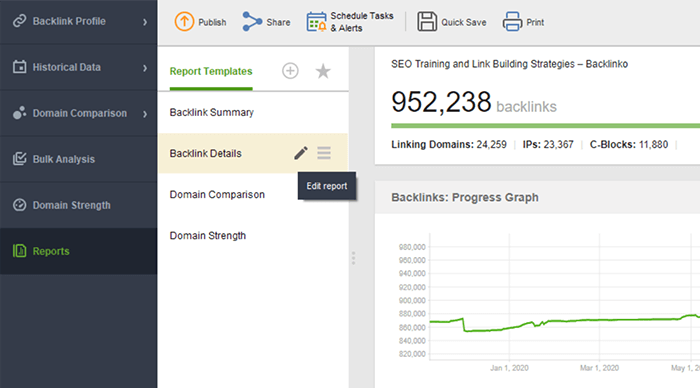Expand the Historical Data chevron
Screen dimensions: 700x388
[145, 68]
